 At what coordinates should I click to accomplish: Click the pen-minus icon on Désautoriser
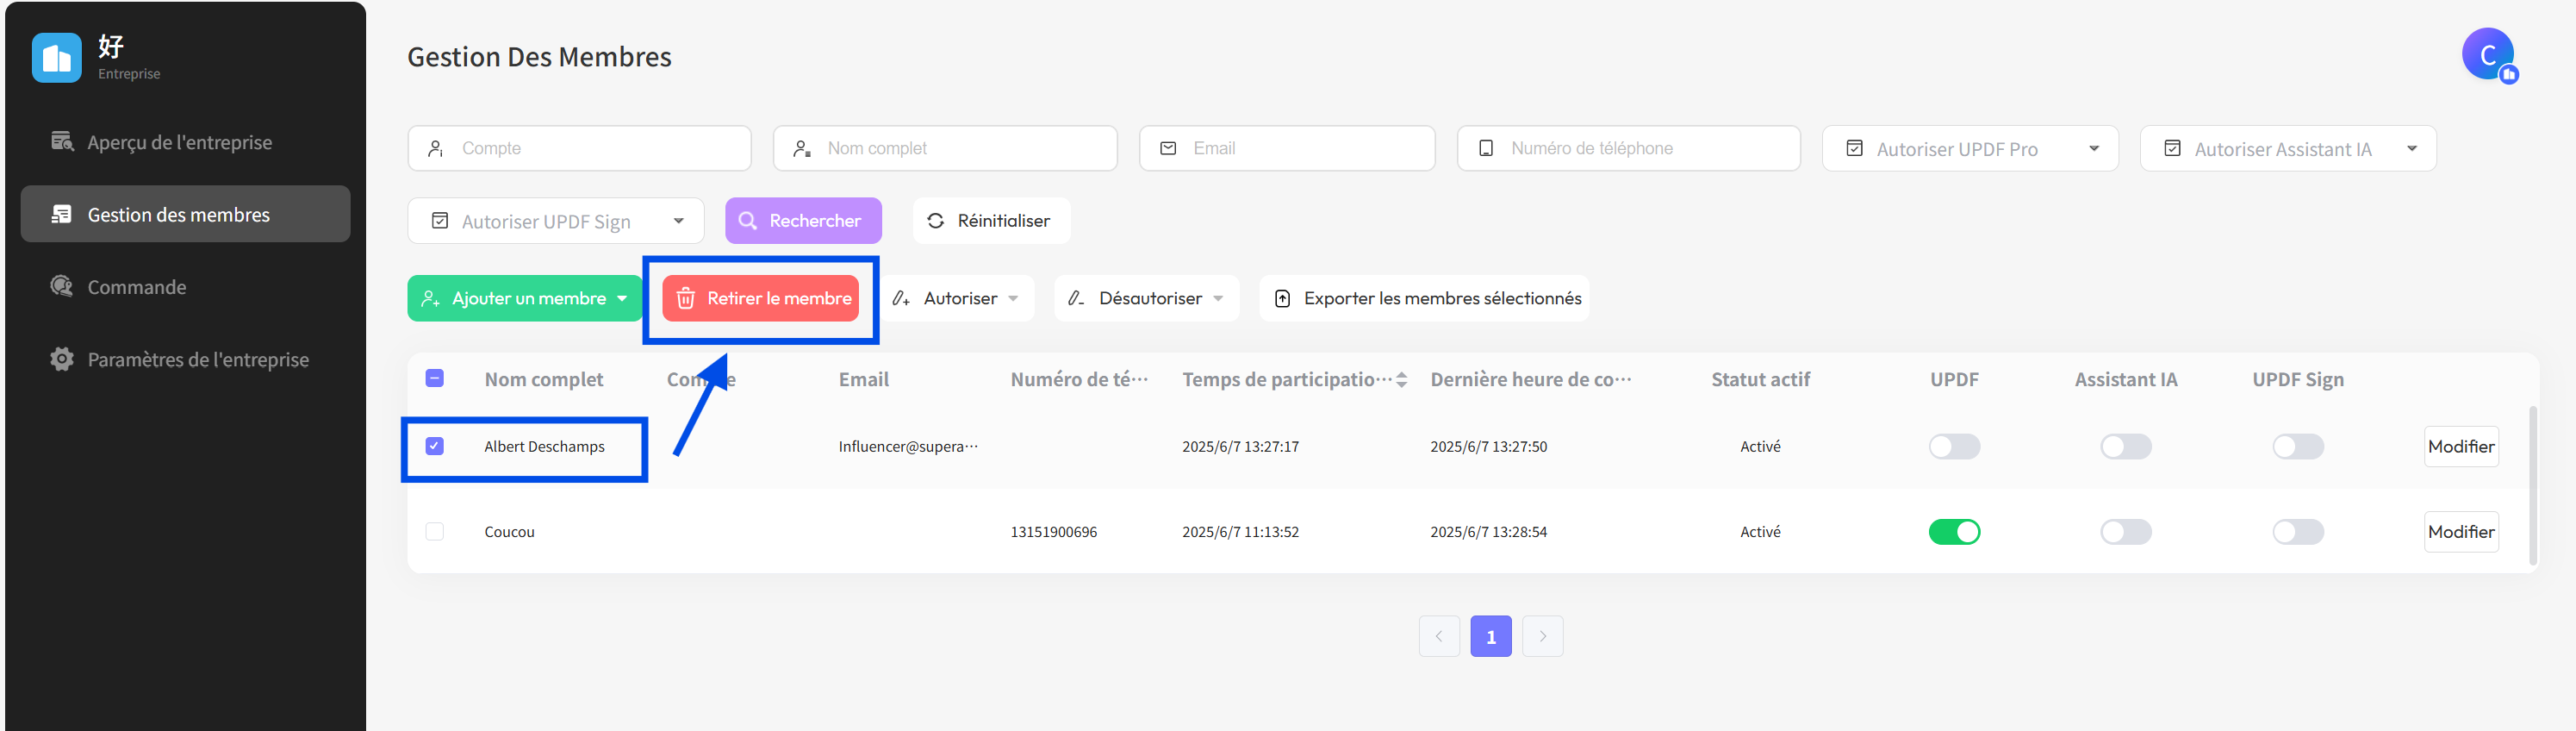click(1076, 298)
